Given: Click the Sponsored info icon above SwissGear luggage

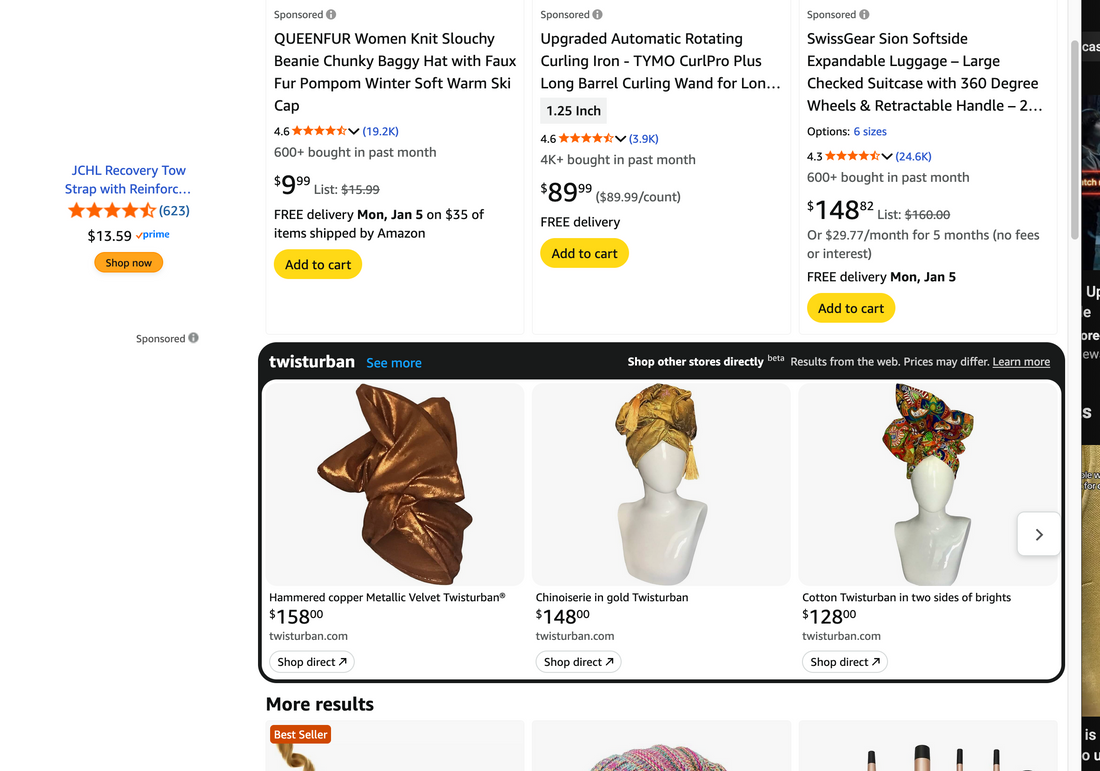Looking at the screenshot, I should click(x=864, y=15).
